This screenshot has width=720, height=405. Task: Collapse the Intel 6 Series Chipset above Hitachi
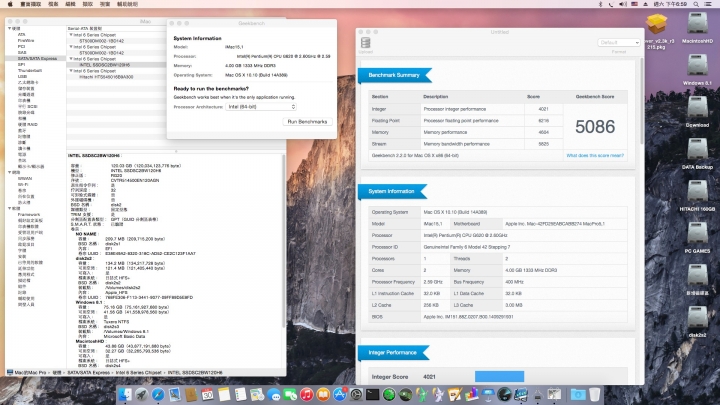tap(71, 71)
